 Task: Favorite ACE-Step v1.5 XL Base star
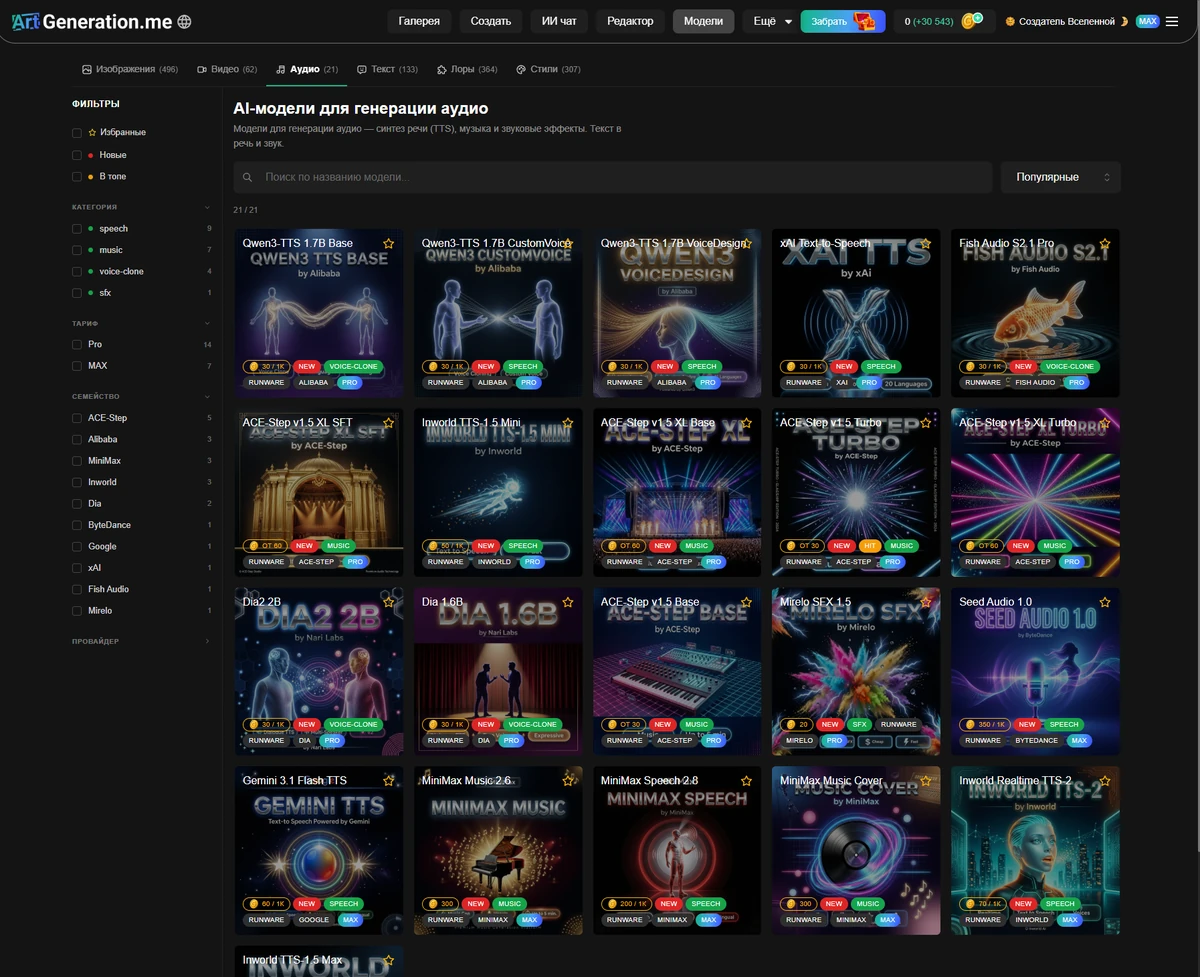click(x=747, y=423)
